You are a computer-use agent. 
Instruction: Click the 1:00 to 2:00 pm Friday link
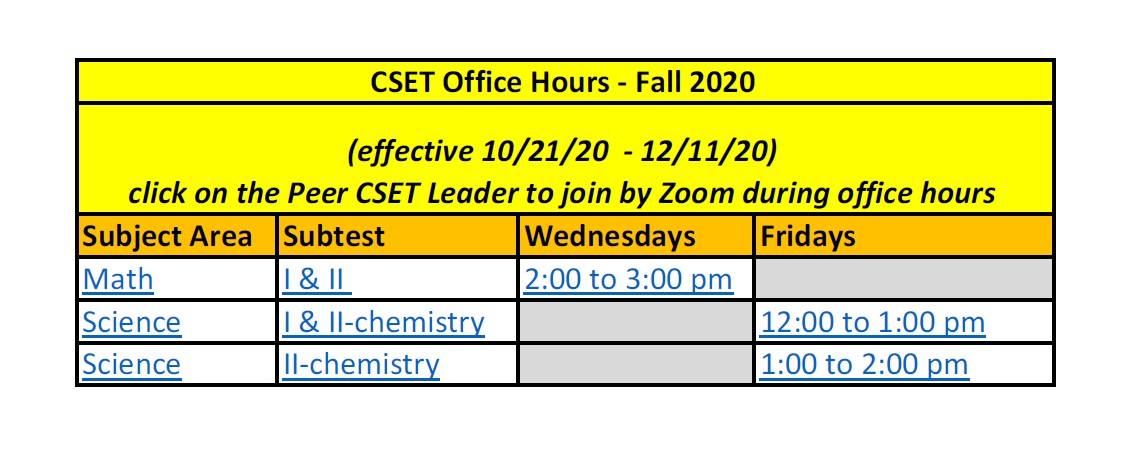(864, 364)
